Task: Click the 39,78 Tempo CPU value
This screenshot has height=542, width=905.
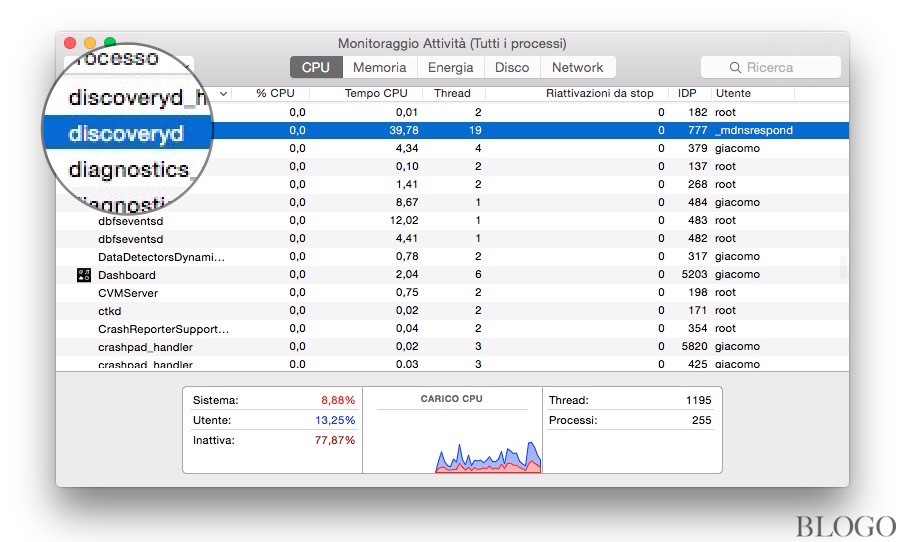Action: 403,130
